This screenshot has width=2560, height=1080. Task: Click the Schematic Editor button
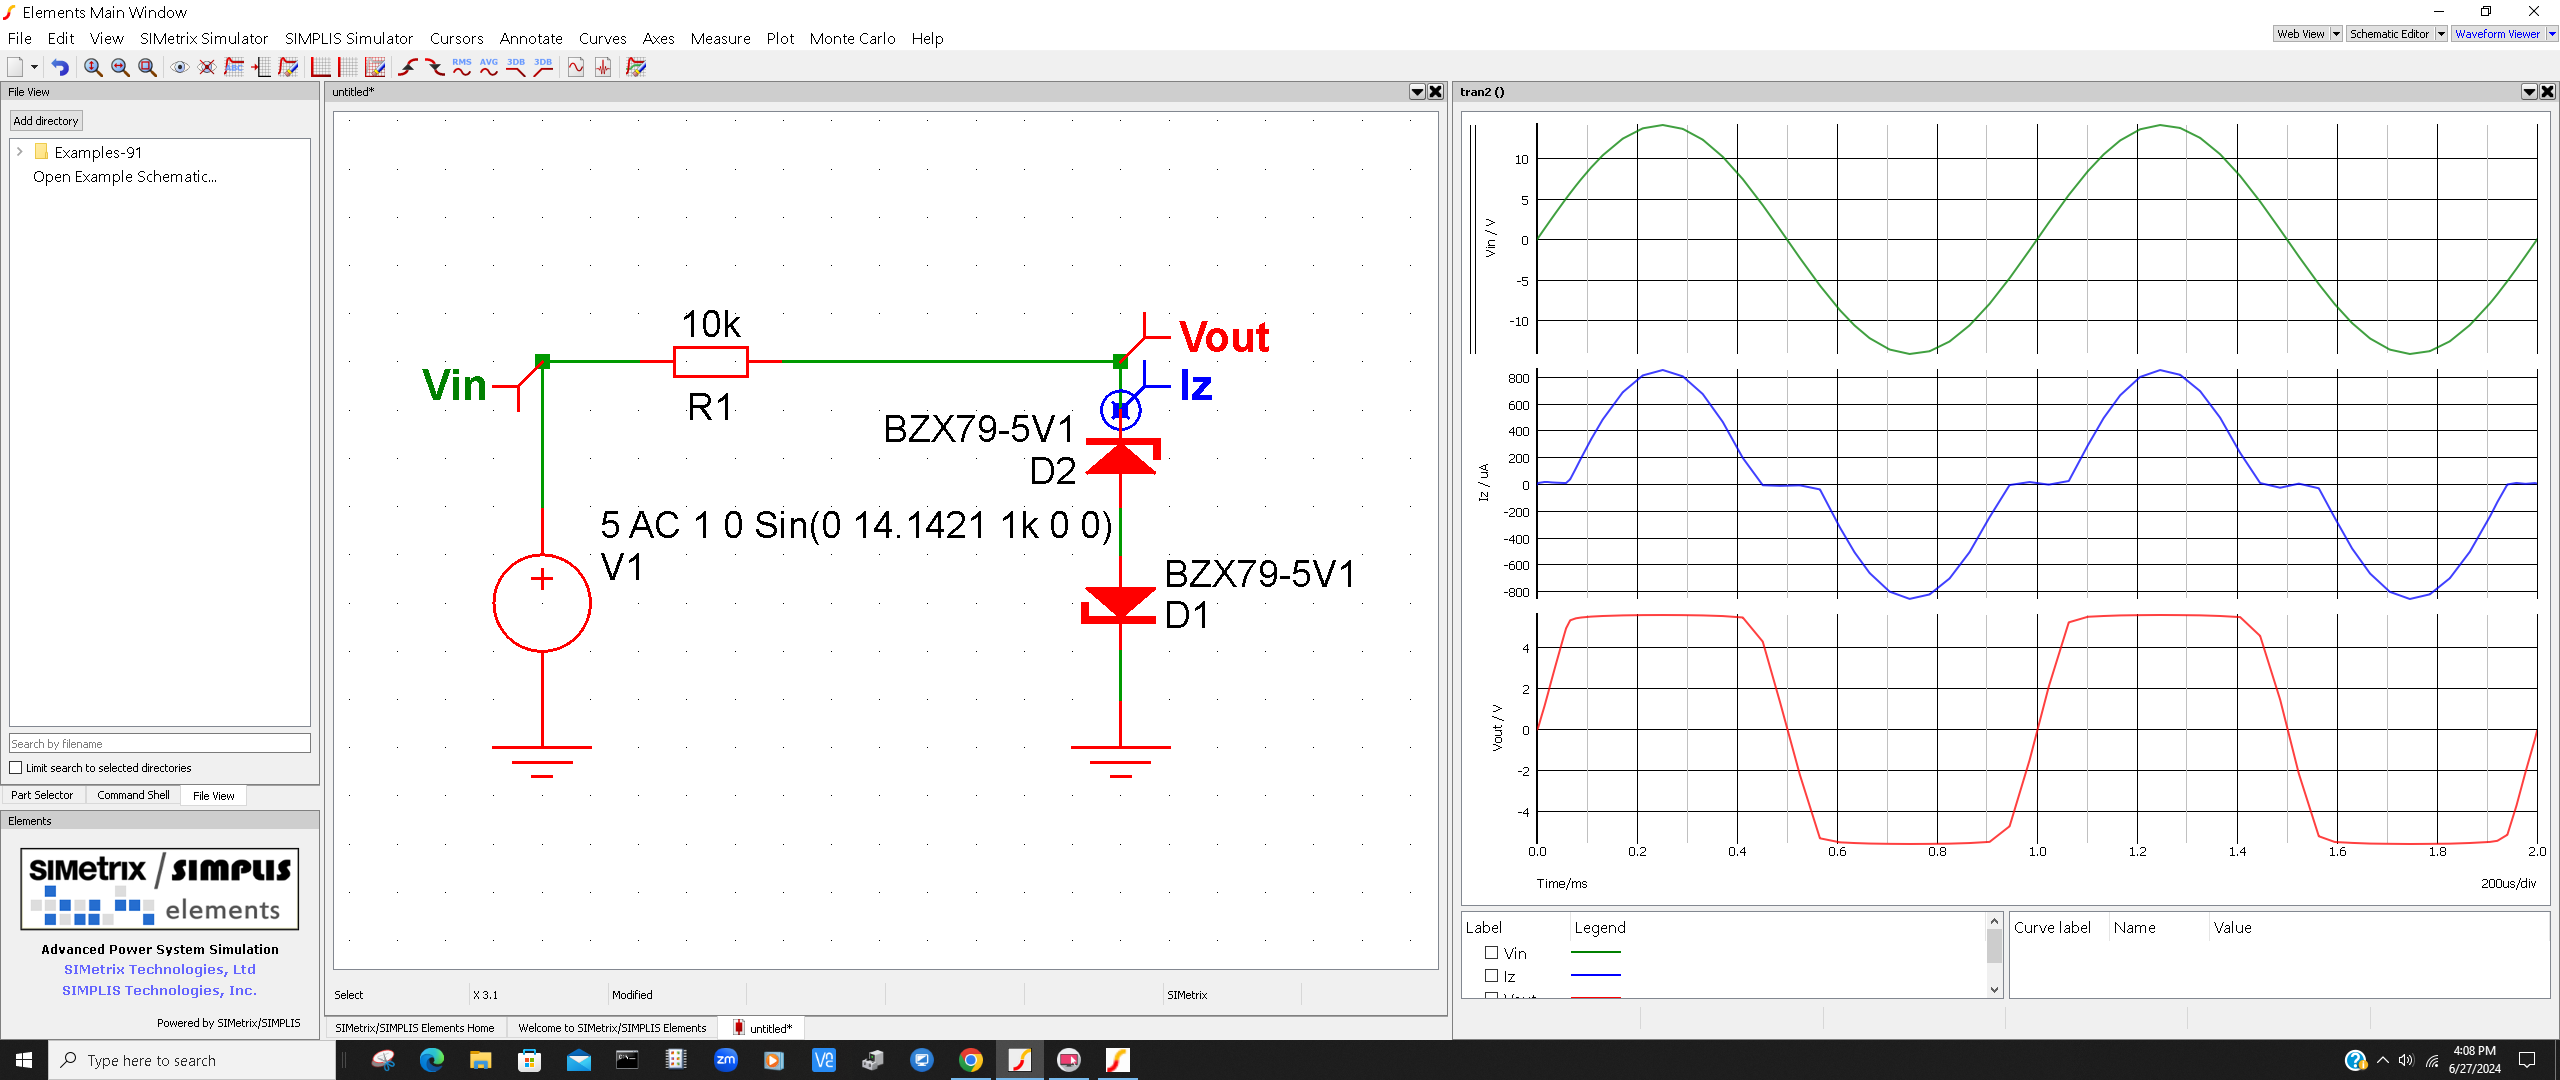[x=2389, y=34]
